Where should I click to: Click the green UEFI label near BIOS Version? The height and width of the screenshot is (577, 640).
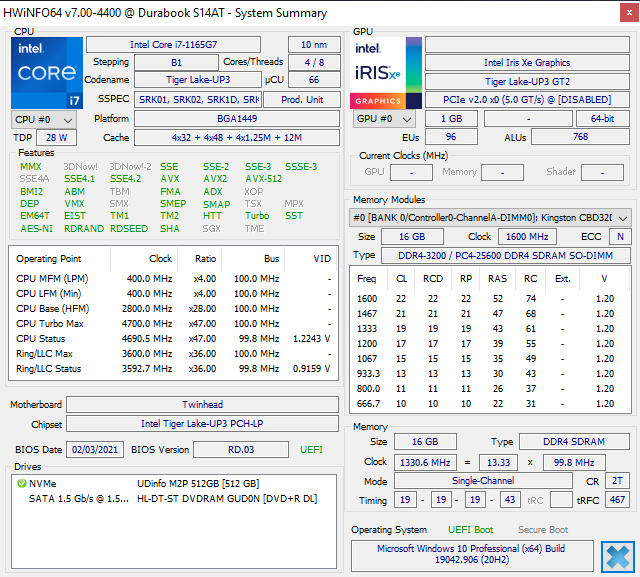(x=311, y=449)
